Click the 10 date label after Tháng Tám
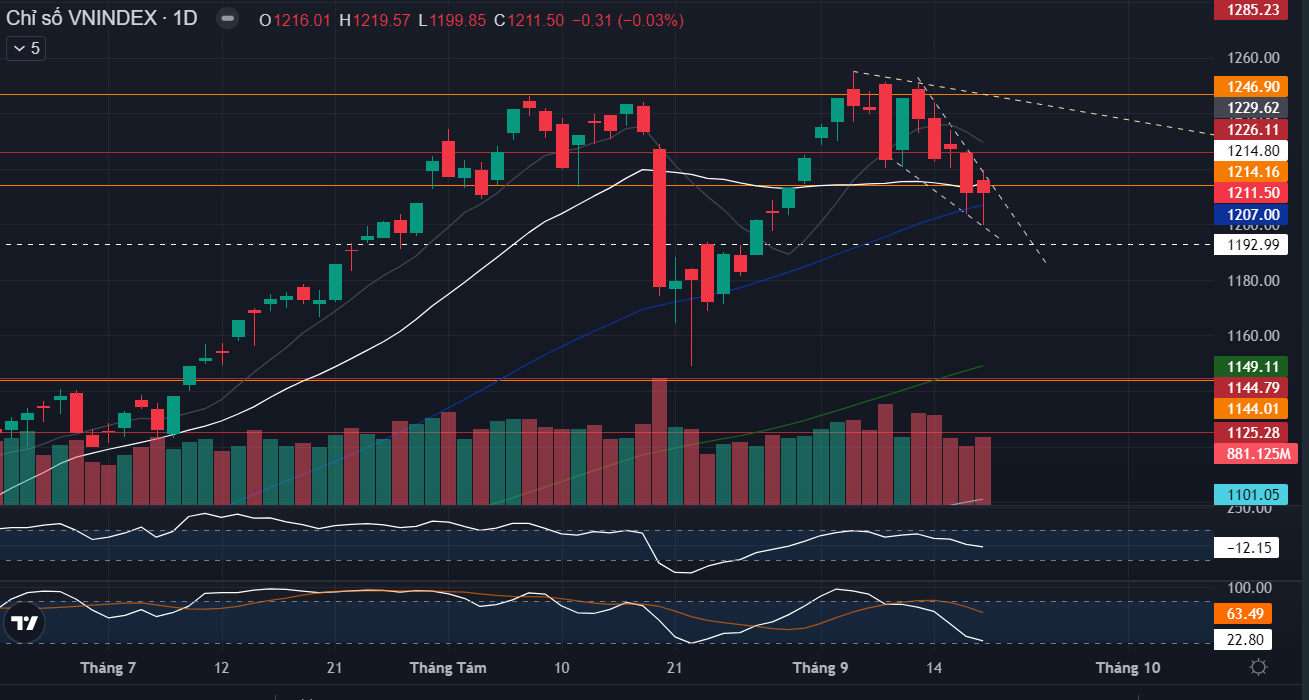 click(561, 667)
